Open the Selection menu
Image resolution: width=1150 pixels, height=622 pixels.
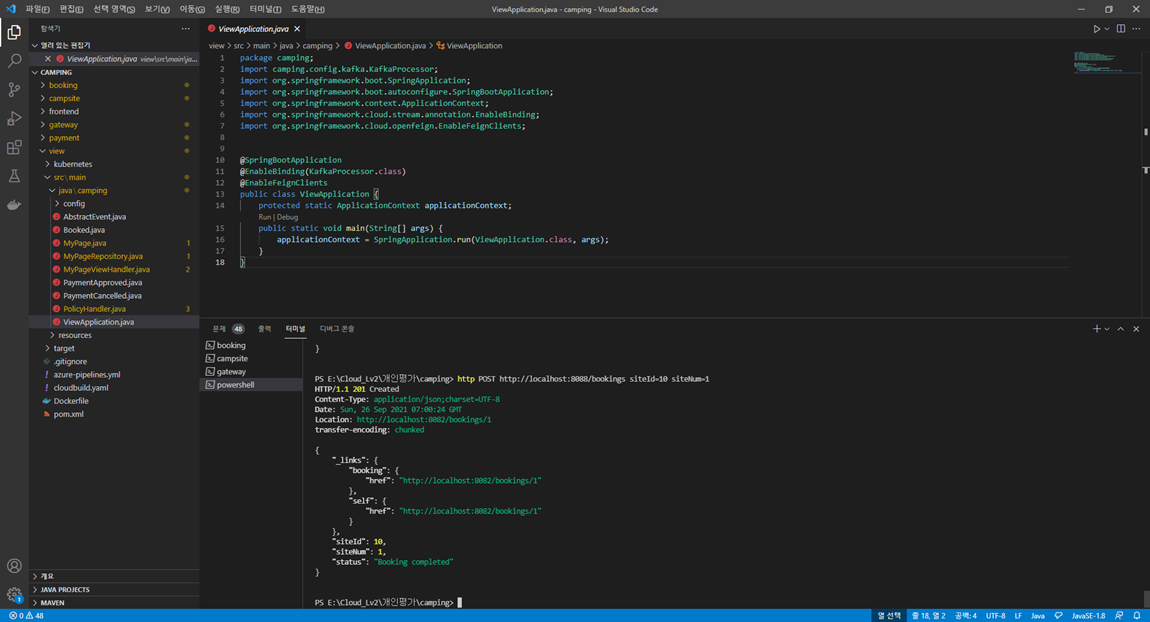pos(114,9)
